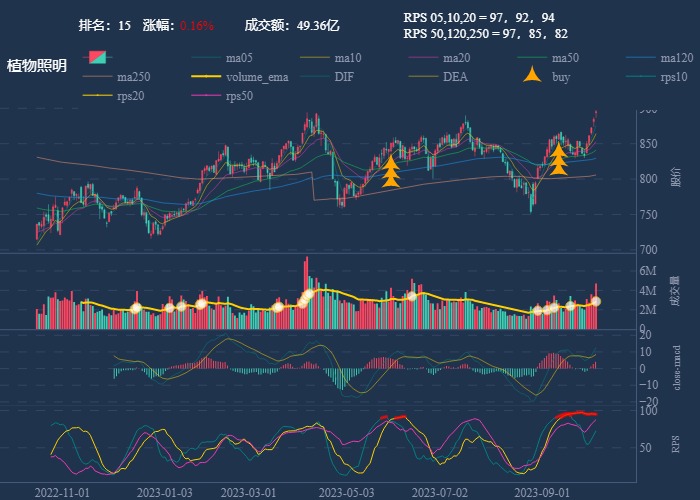Click the buy arrow marker near 2023-05

391,171
